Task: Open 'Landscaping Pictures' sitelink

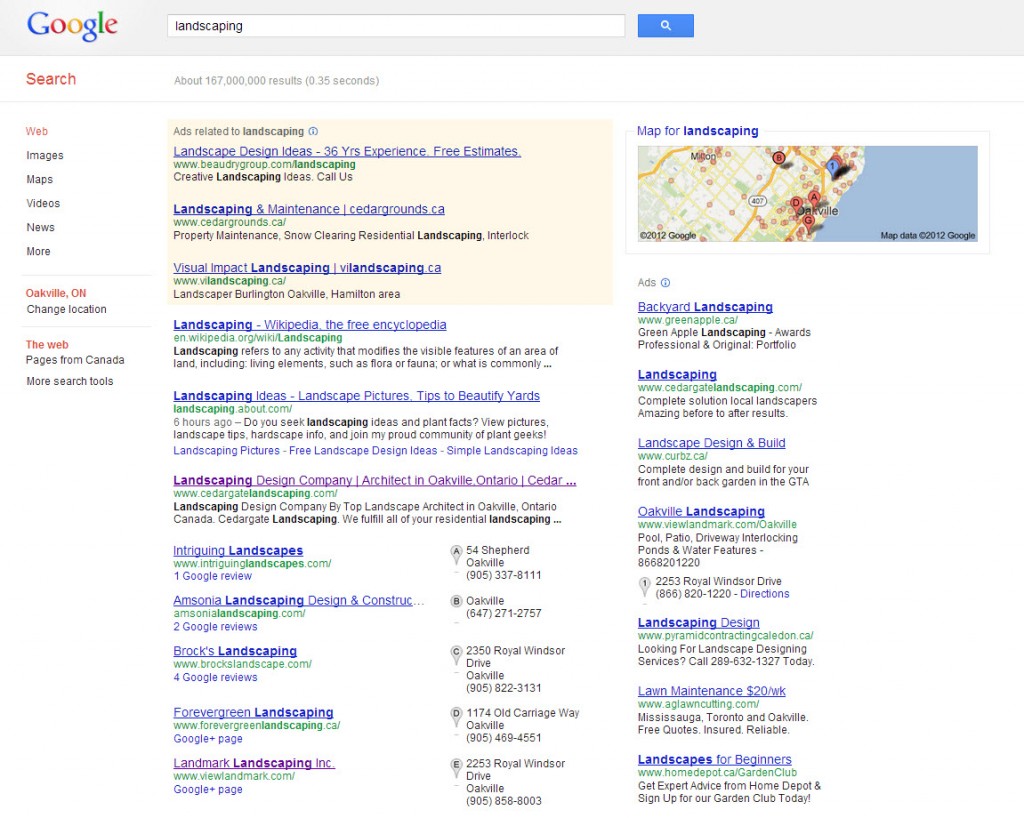Action: click(226, 451)
